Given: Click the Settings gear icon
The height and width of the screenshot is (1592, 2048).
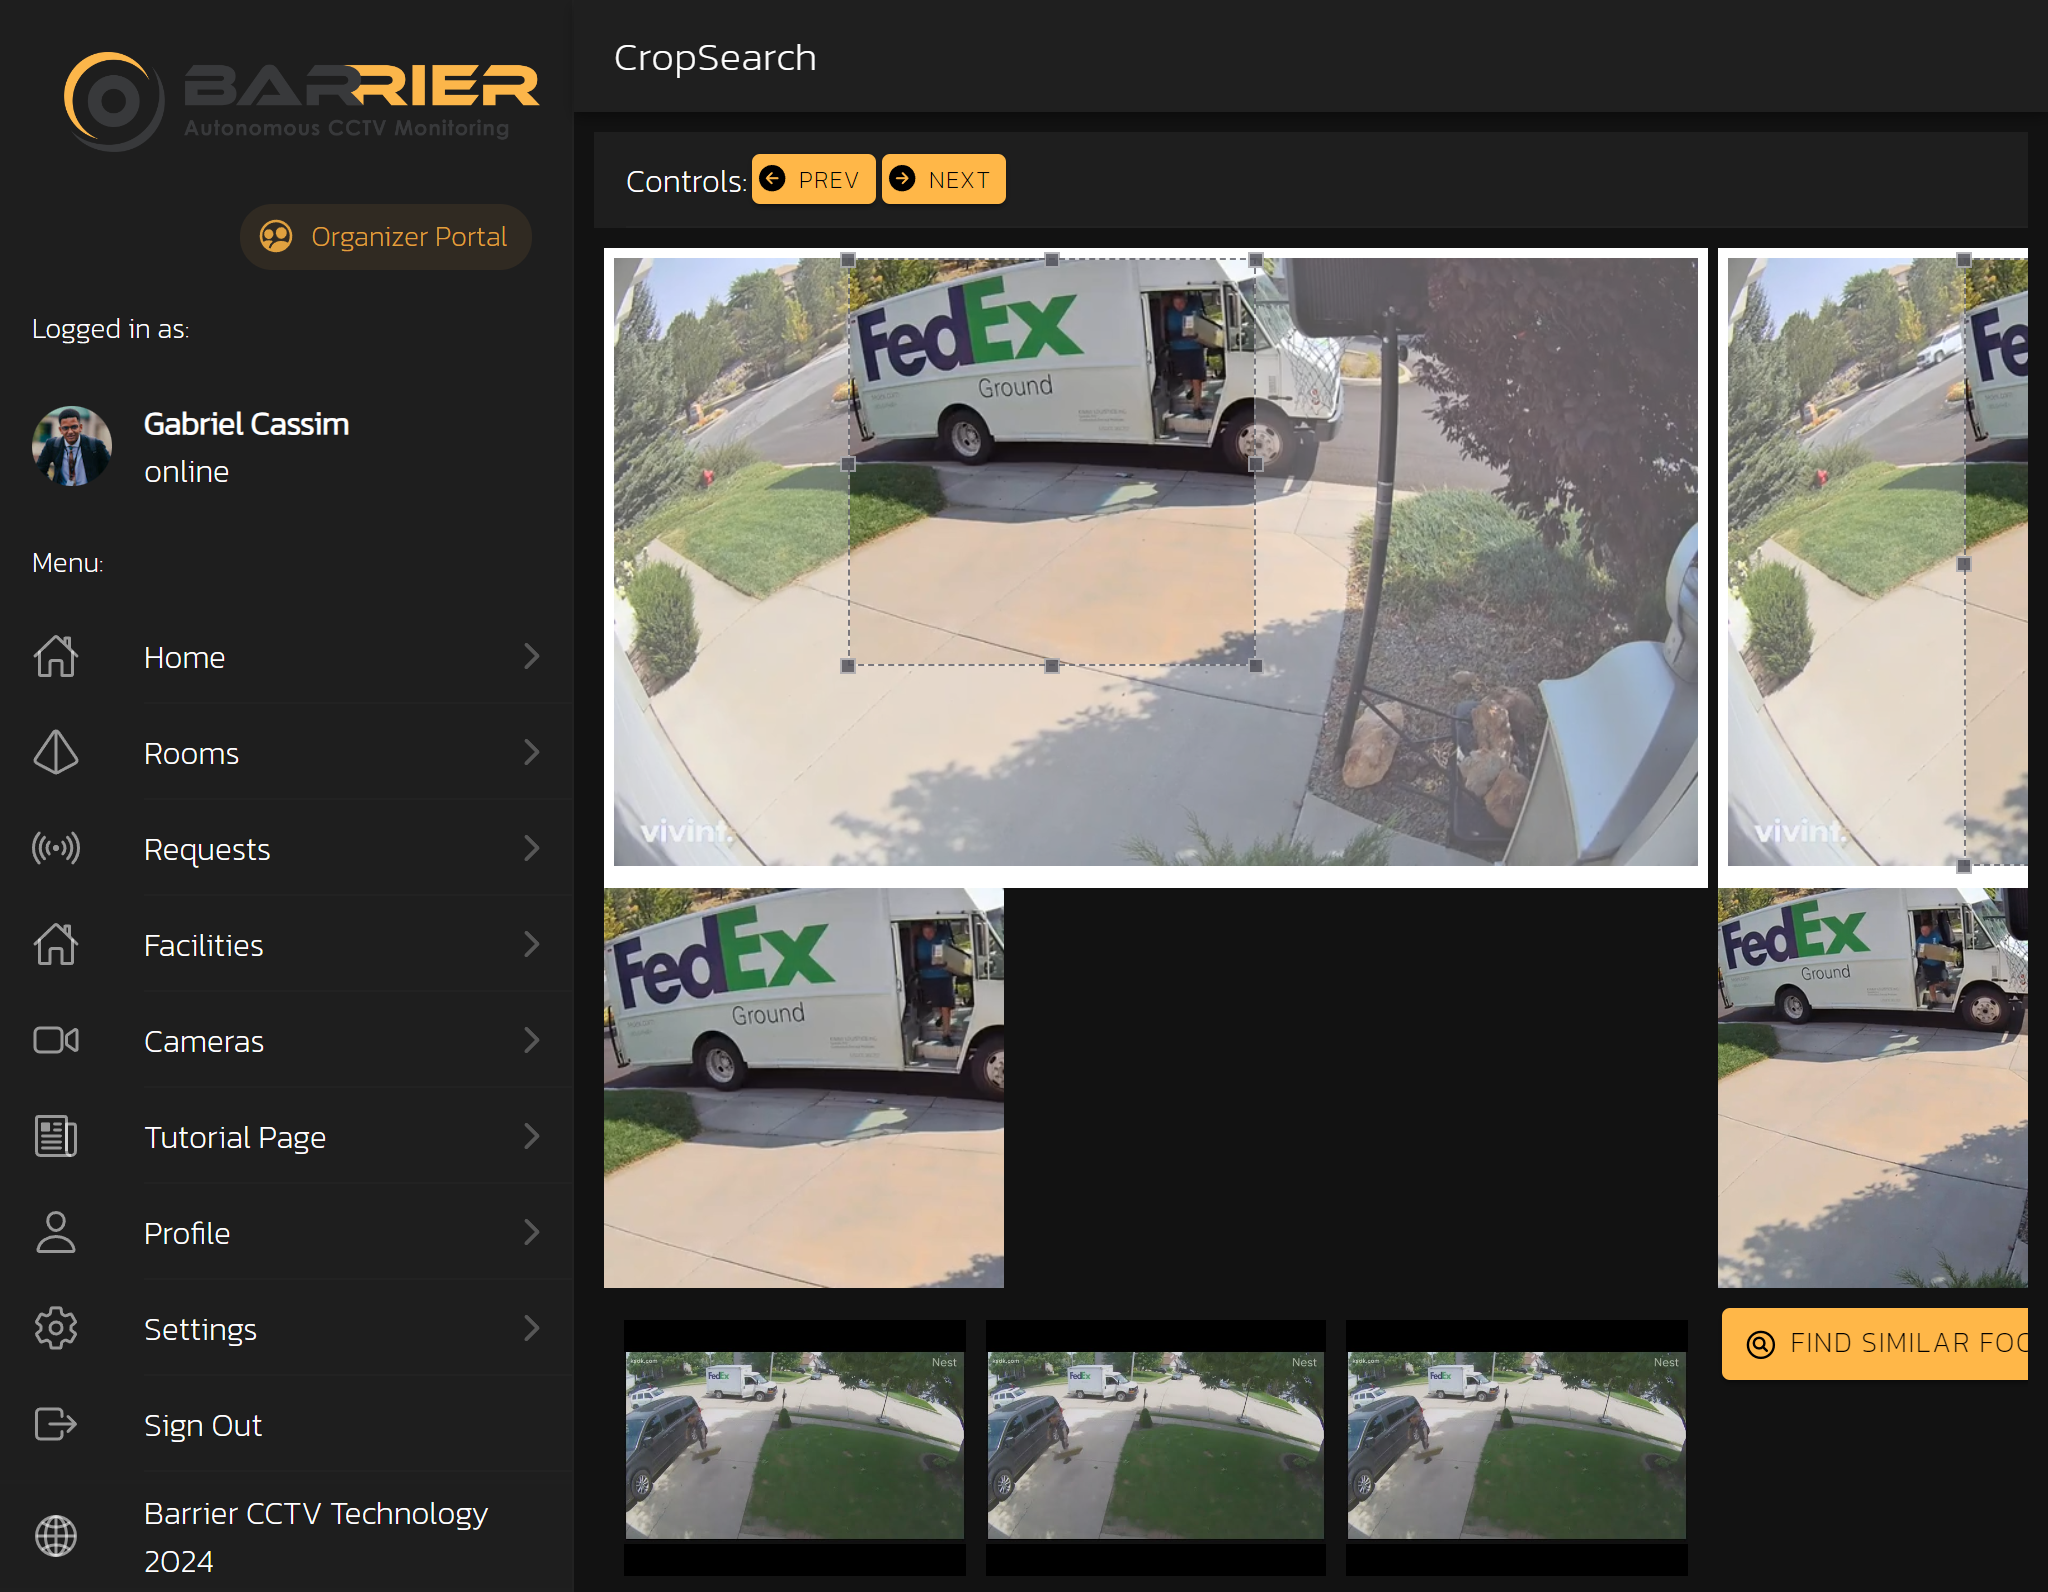Looking at the screenshot, I should pos(56,1329).
